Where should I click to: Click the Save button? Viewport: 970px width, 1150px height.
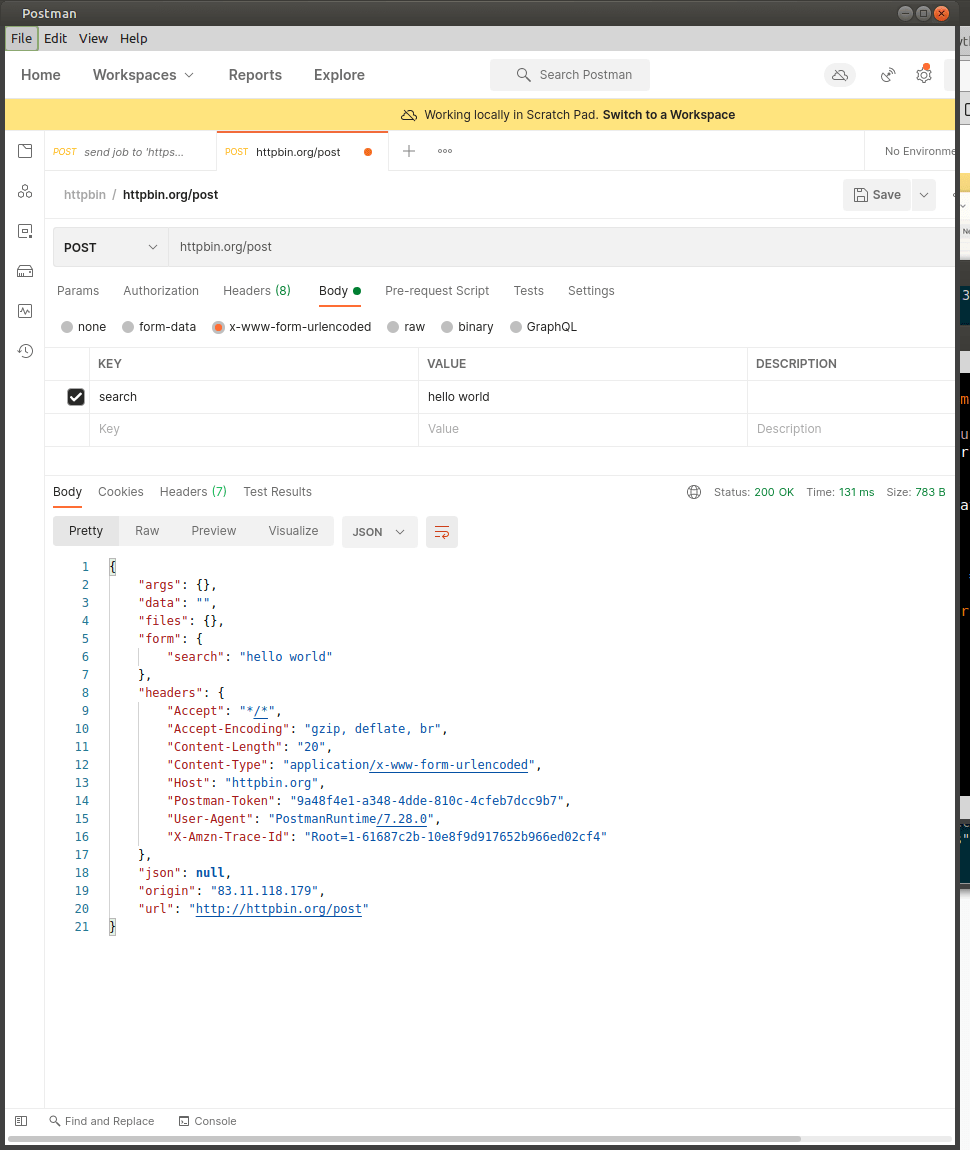tap(877, 195)
